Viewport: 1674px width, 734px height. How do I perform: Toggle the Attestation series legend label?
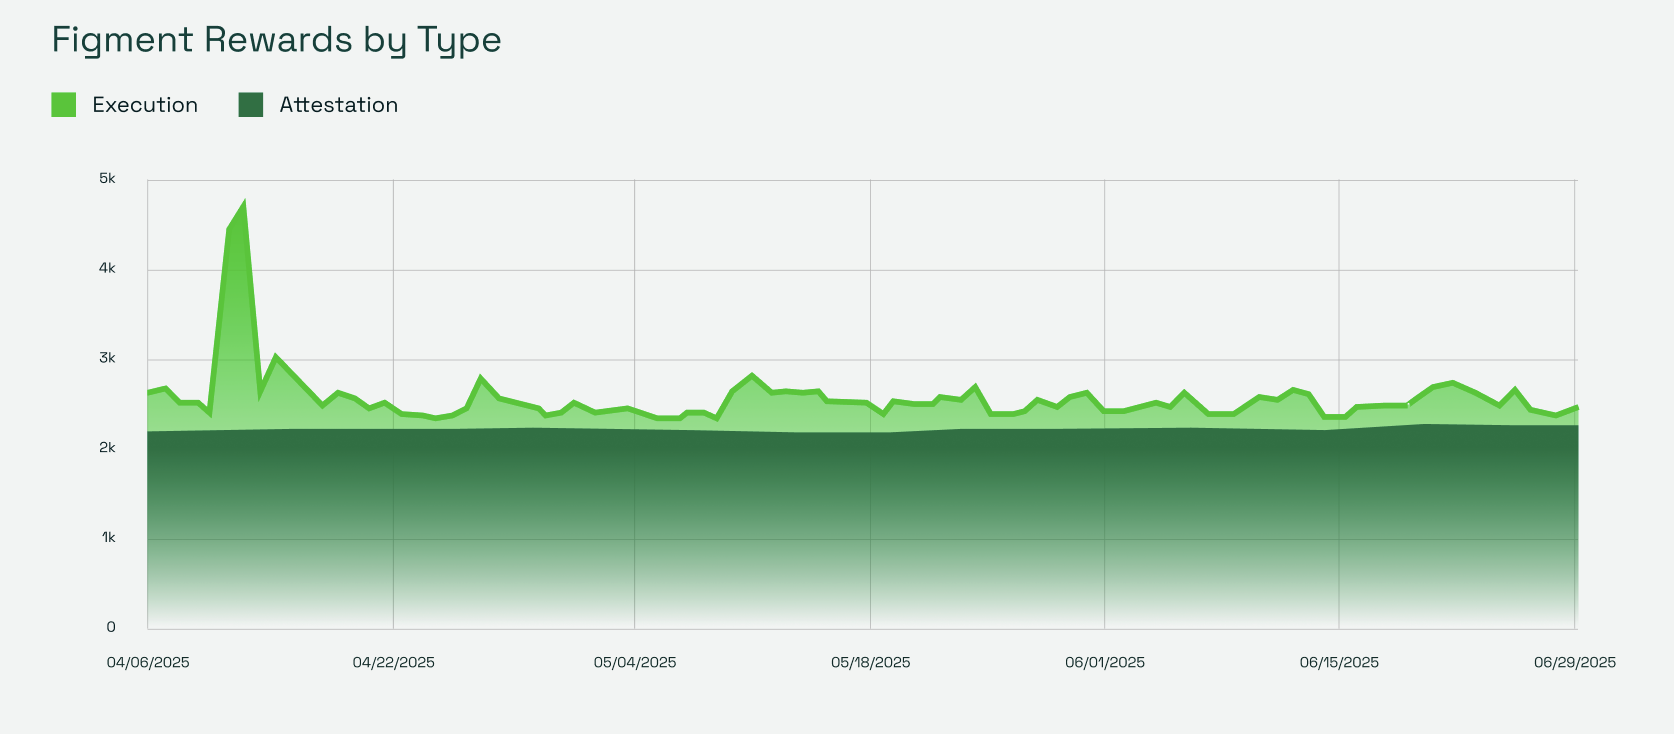point(338,105)
